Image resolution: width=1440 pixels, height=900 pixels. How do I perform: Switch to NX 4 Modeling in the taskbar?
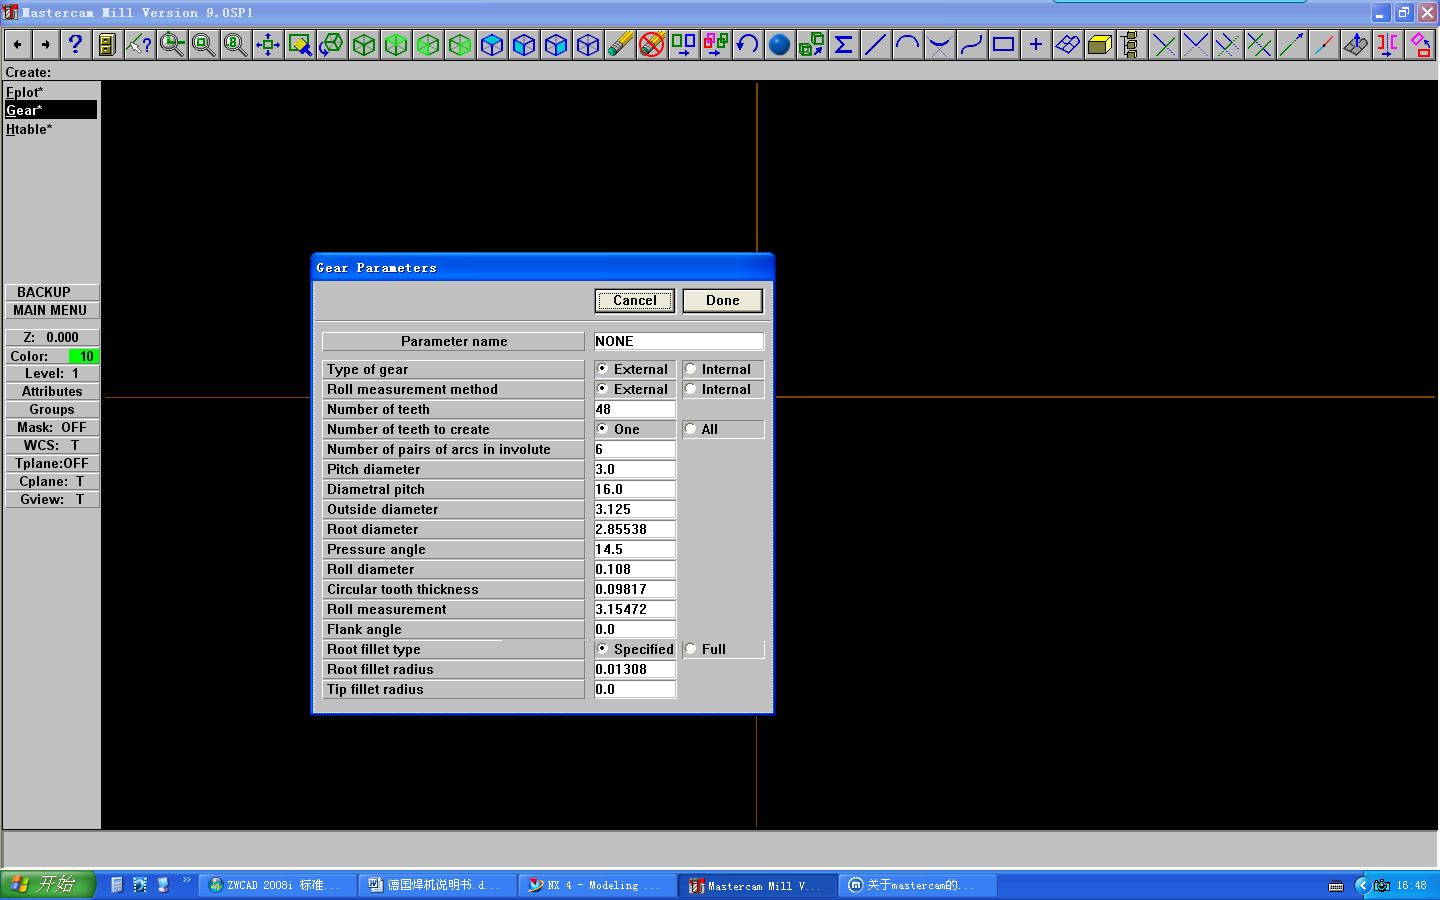[597, 885]
